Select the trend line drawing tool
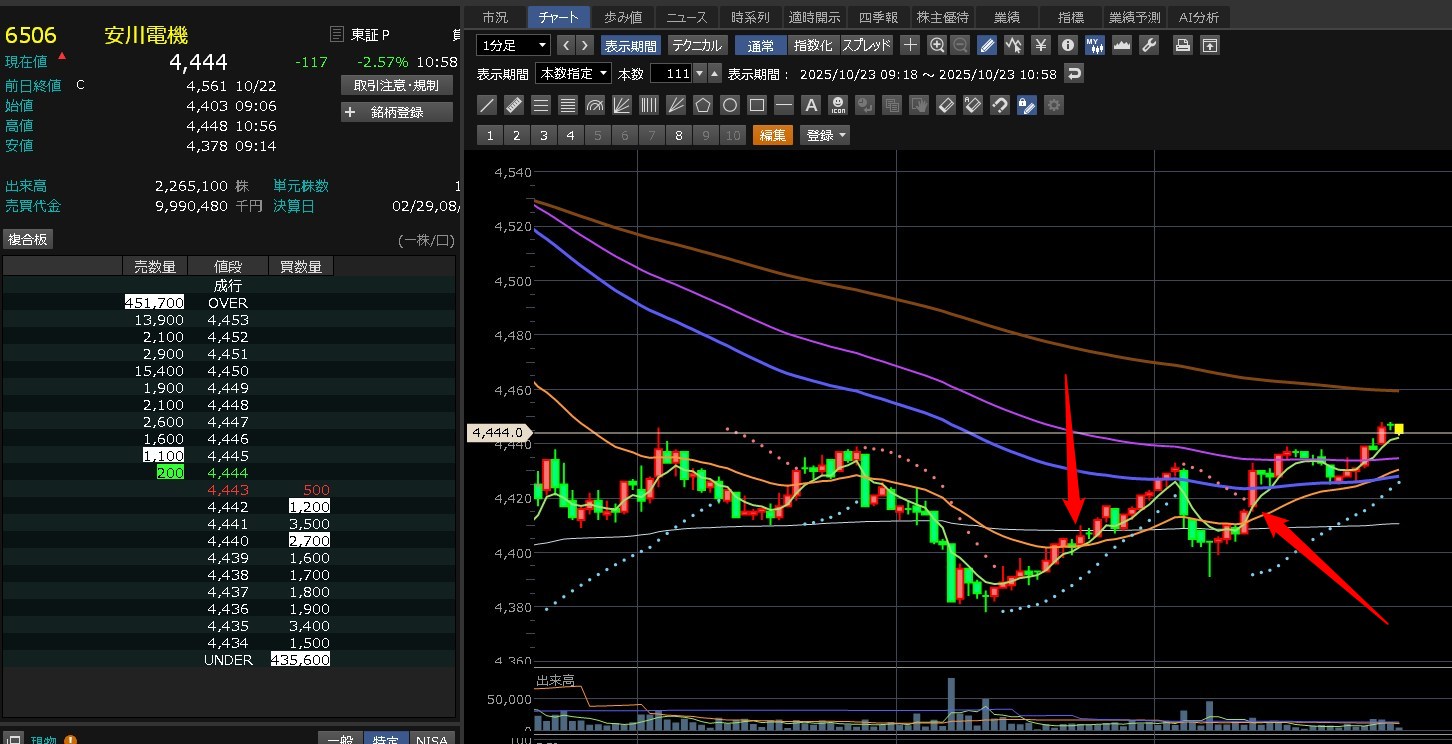The image size is (1452, 744). (487, 105)
